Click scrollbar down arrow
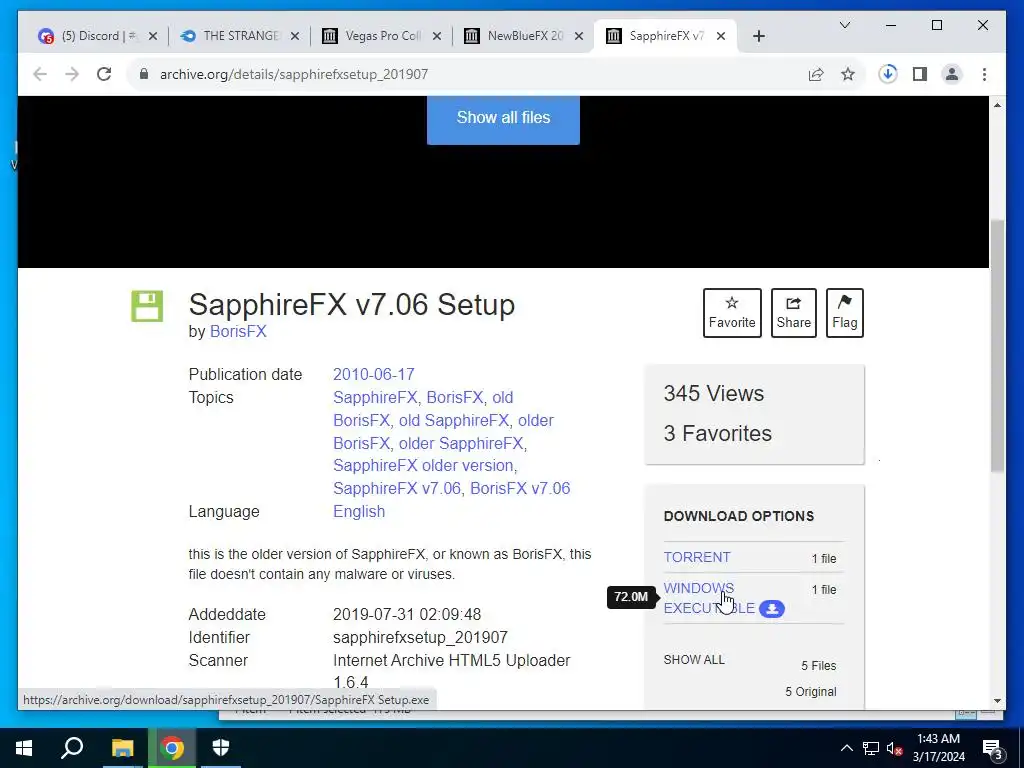 [997, 701]
